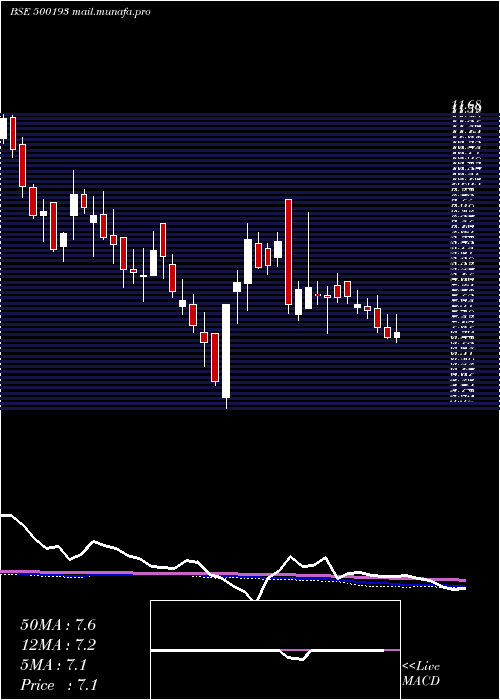Select the 5MA : 7.1 readout

(x=54, y=665)
